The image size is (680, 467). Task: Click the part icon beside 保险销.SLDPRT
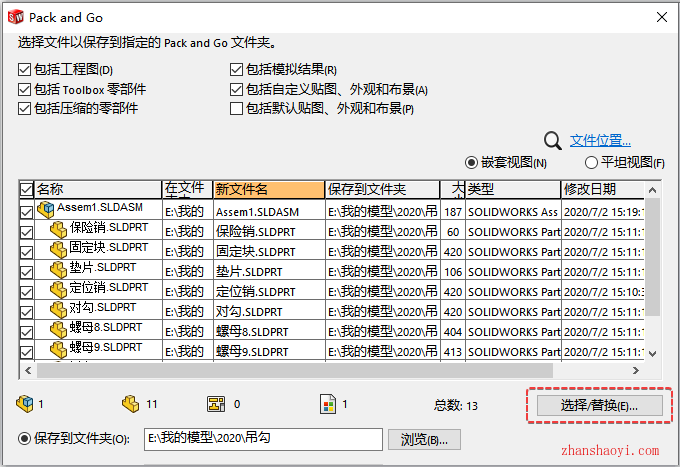(58, 230)
